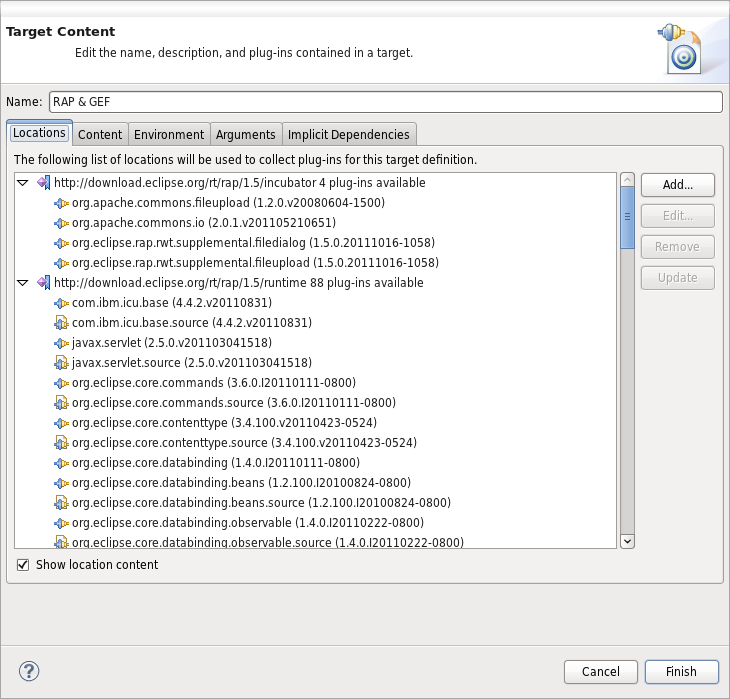Go to the Implicit Dependencies tab
The width and height of the screenshot is (730, 699).
(348, 135)
